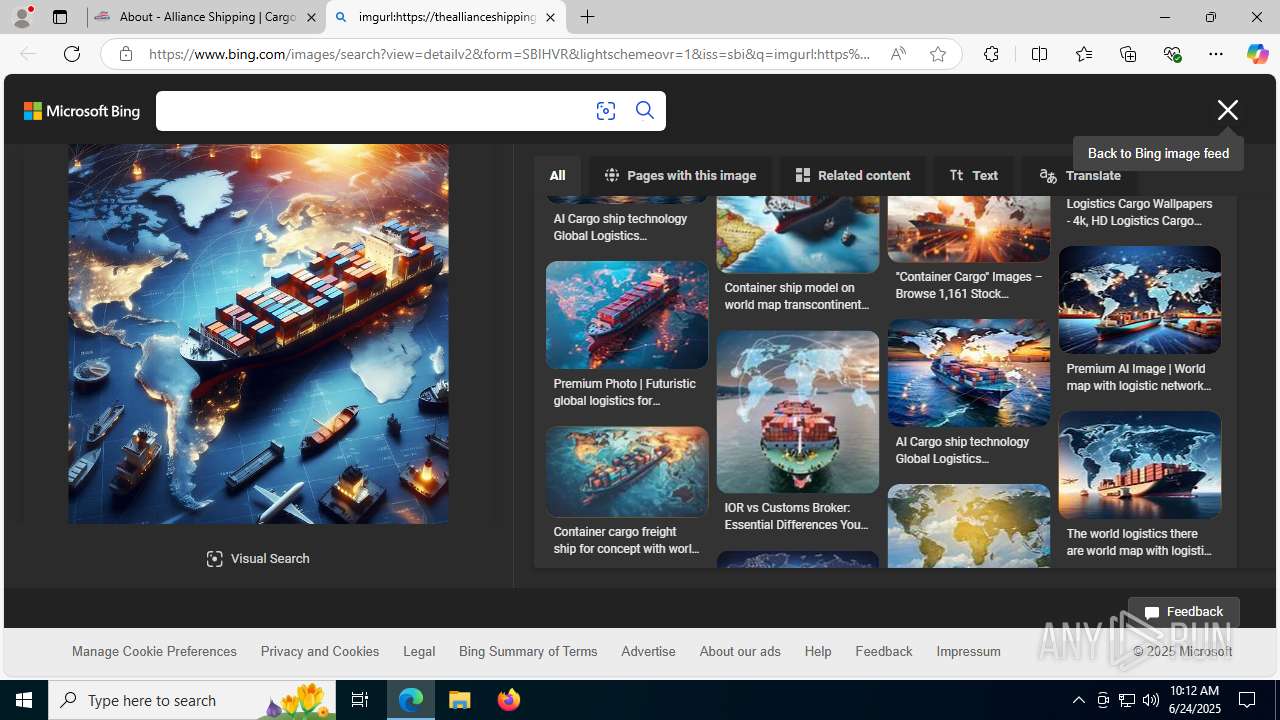Open File Explorer from taskbar
This screenshot has height=720, width=1280.
pyautogui.click(x=460, y=700)
